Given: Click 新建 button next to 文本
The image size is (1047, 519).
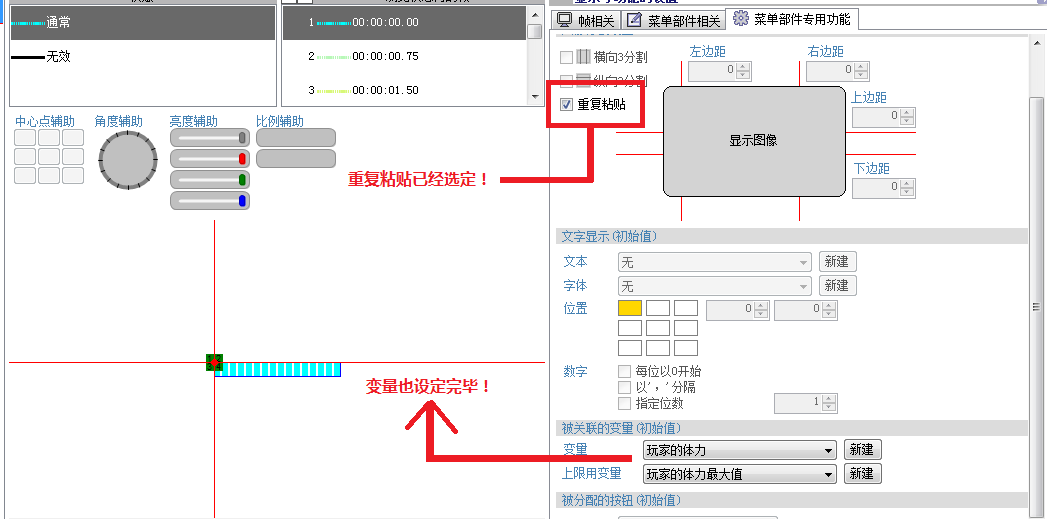Looking at the screenshot, I should (837, 262).
